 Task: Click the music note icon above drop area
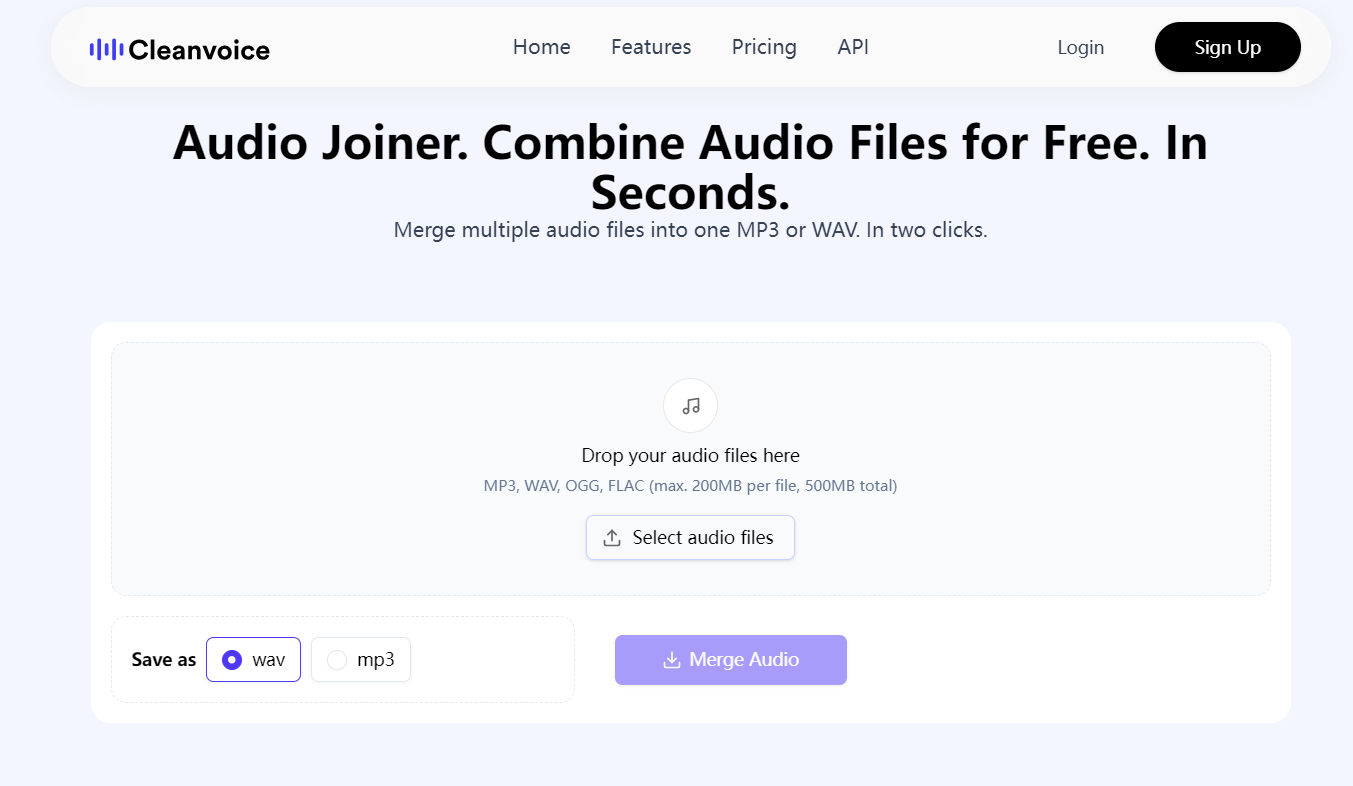[x=690, y=405]
